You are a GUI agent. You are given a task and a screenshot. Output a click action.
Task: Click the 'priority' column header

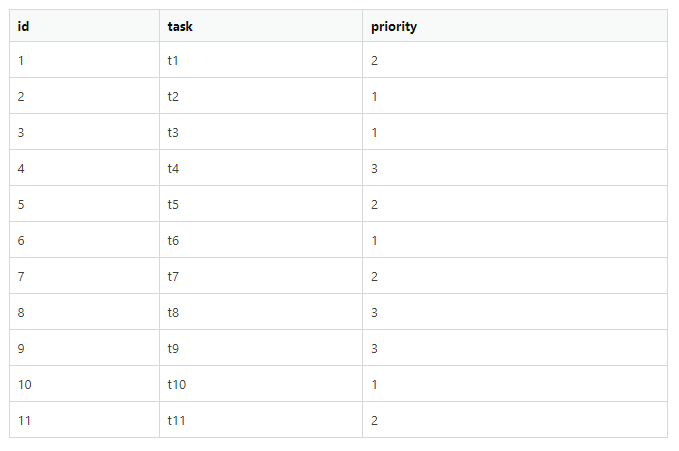[x=393, y=27]
